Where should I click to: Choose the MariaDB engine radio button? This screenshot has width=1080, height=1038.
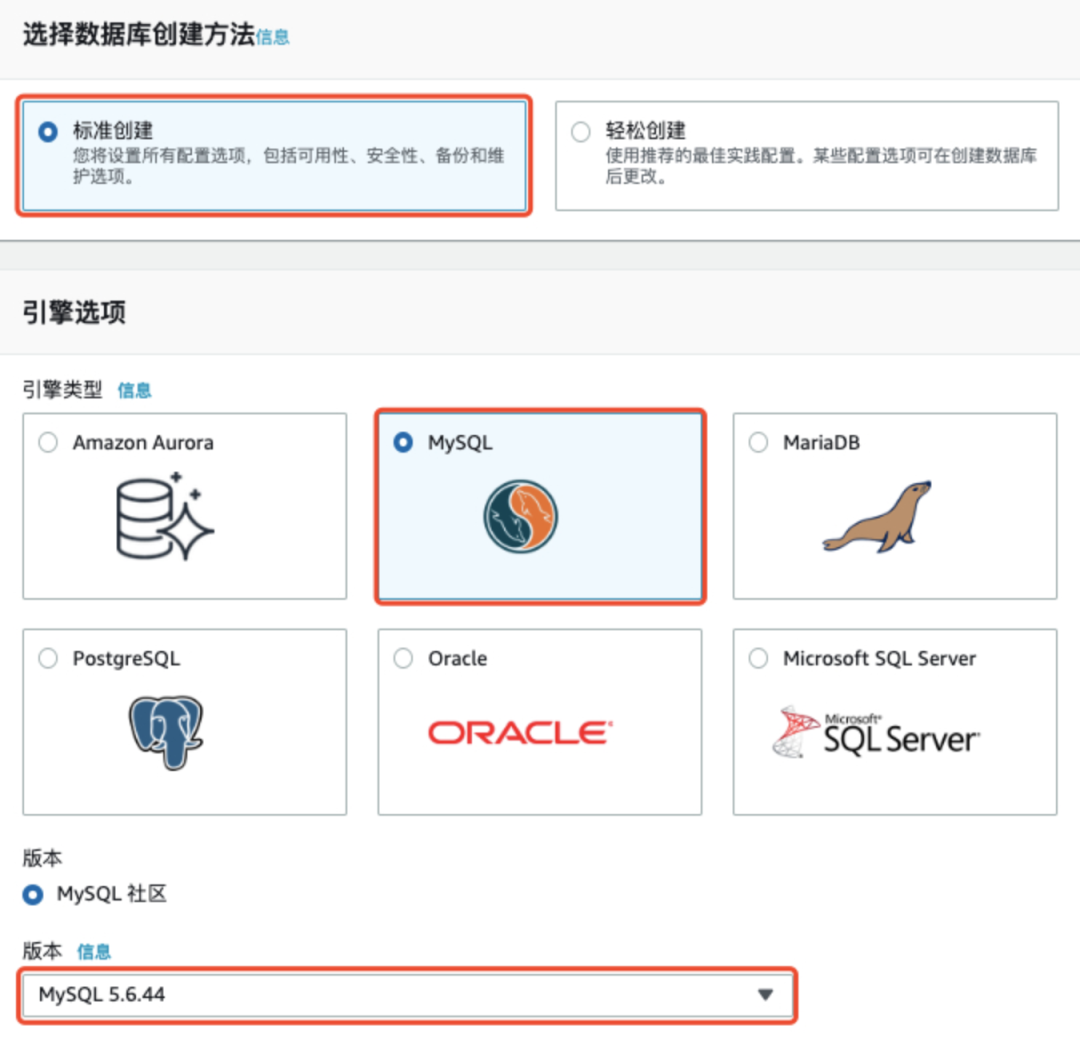click(x=758, y=442)
